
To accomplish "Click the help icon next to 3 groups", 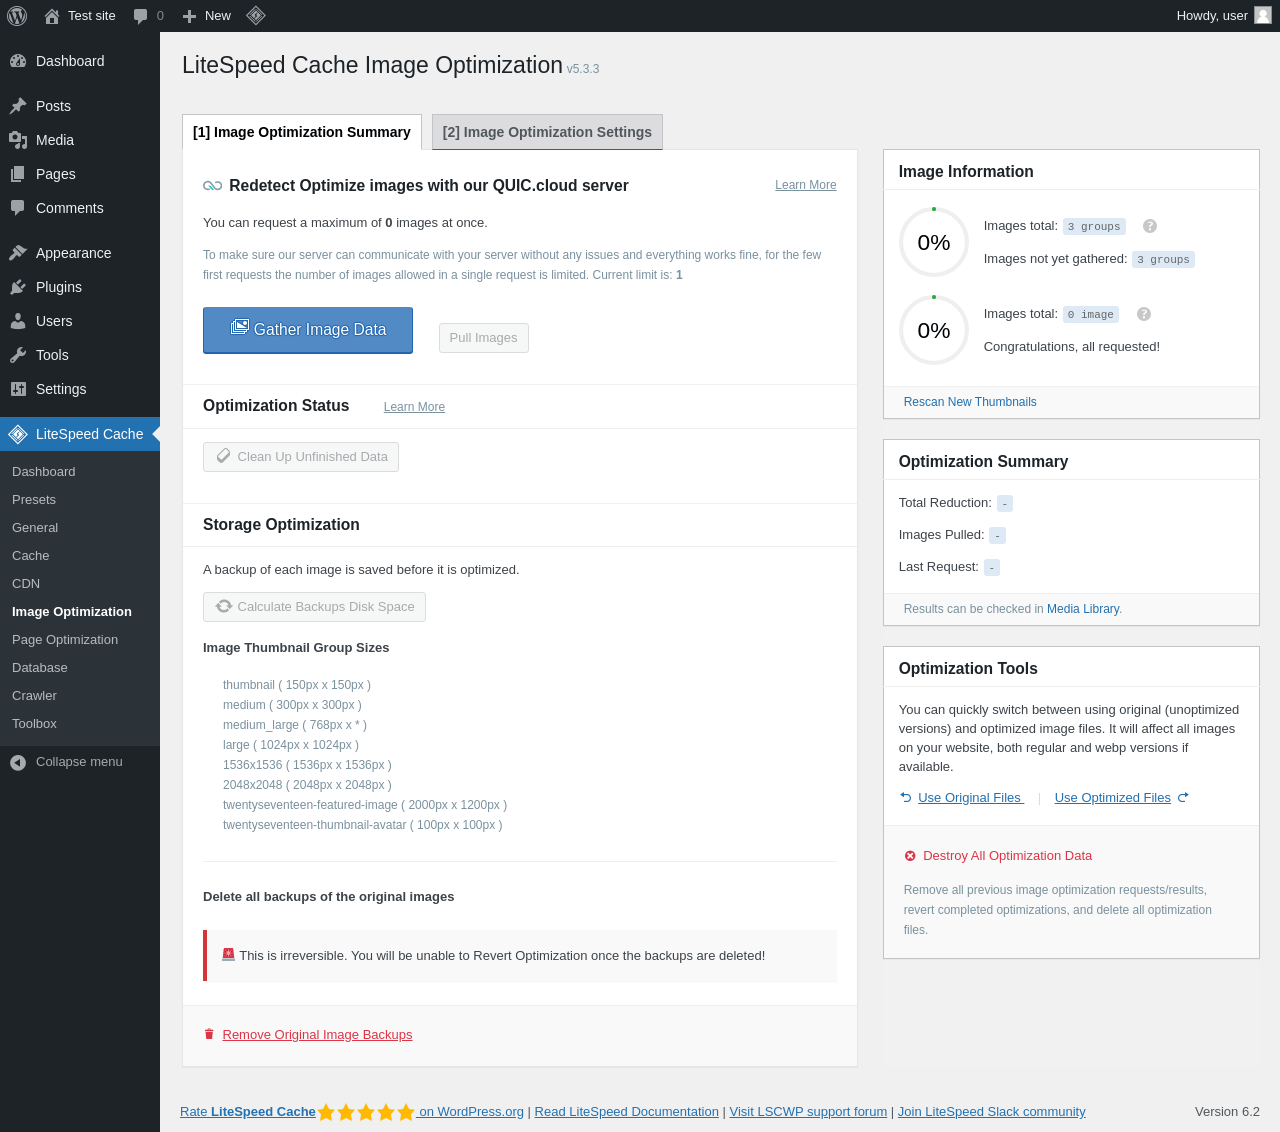I will point(1150,226).
